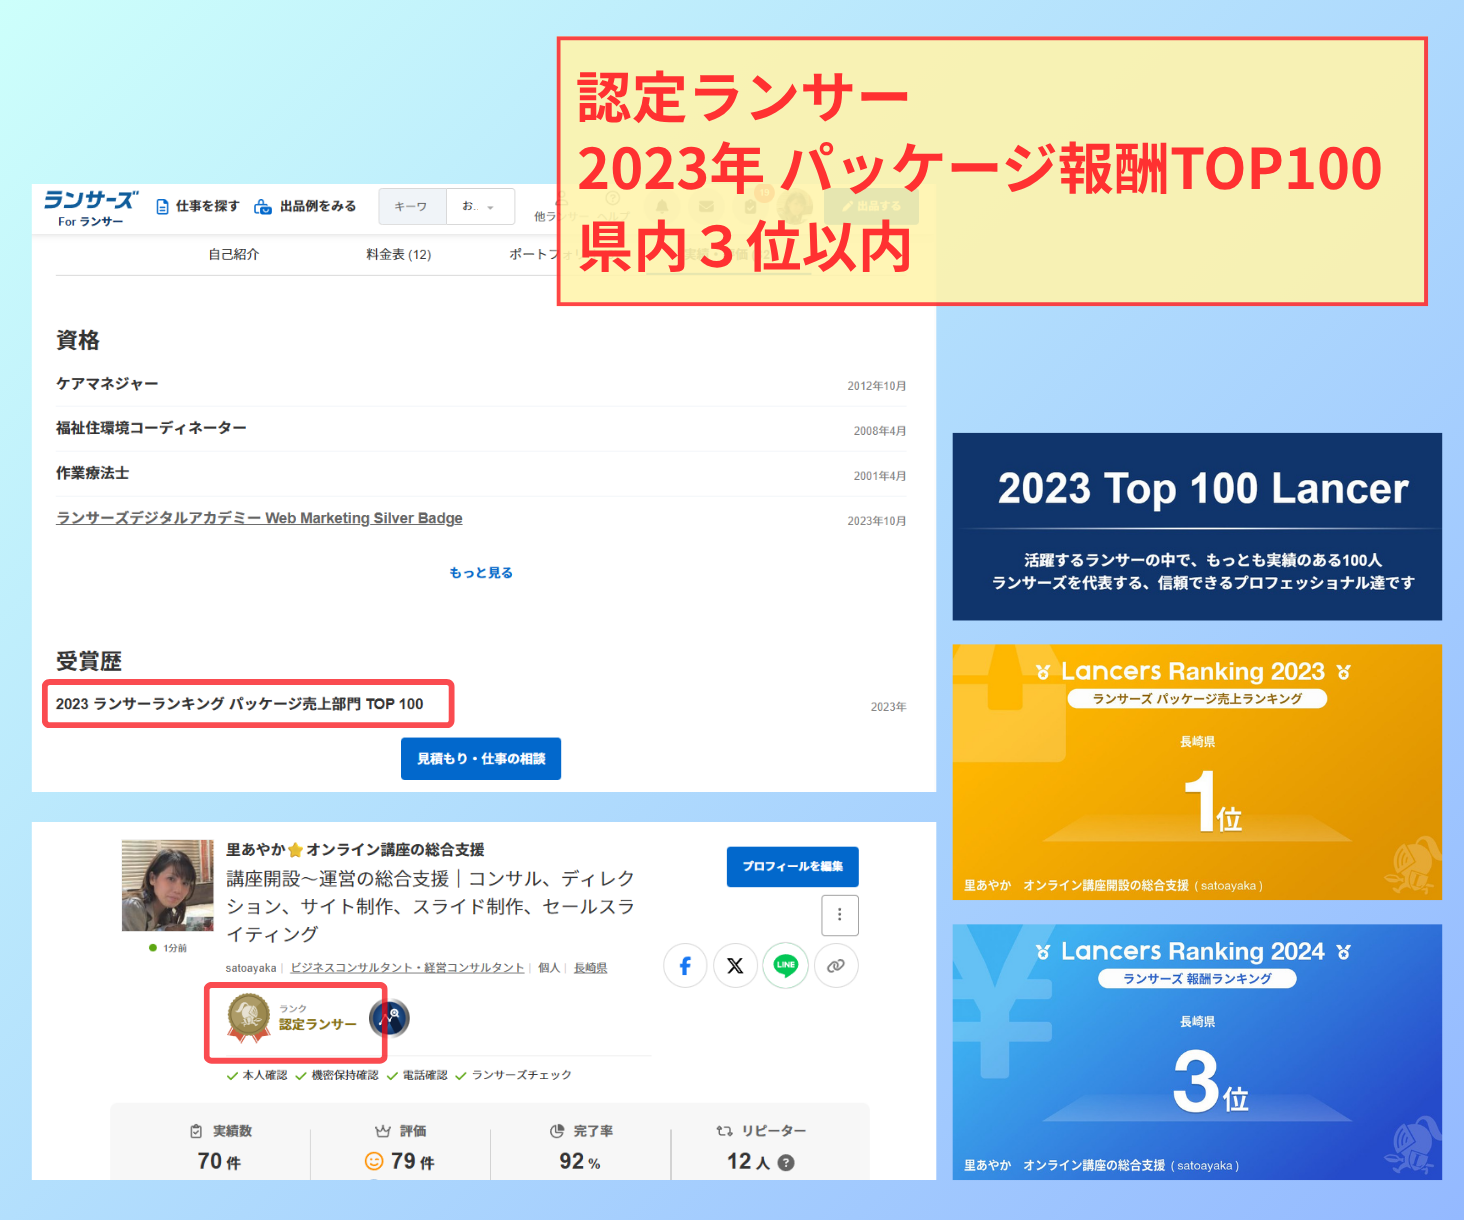Select the 2023 ランサーランキング award entry
Image resolution: width=1464 pixels, height=1220 pixels.
[x=240, y=704]
